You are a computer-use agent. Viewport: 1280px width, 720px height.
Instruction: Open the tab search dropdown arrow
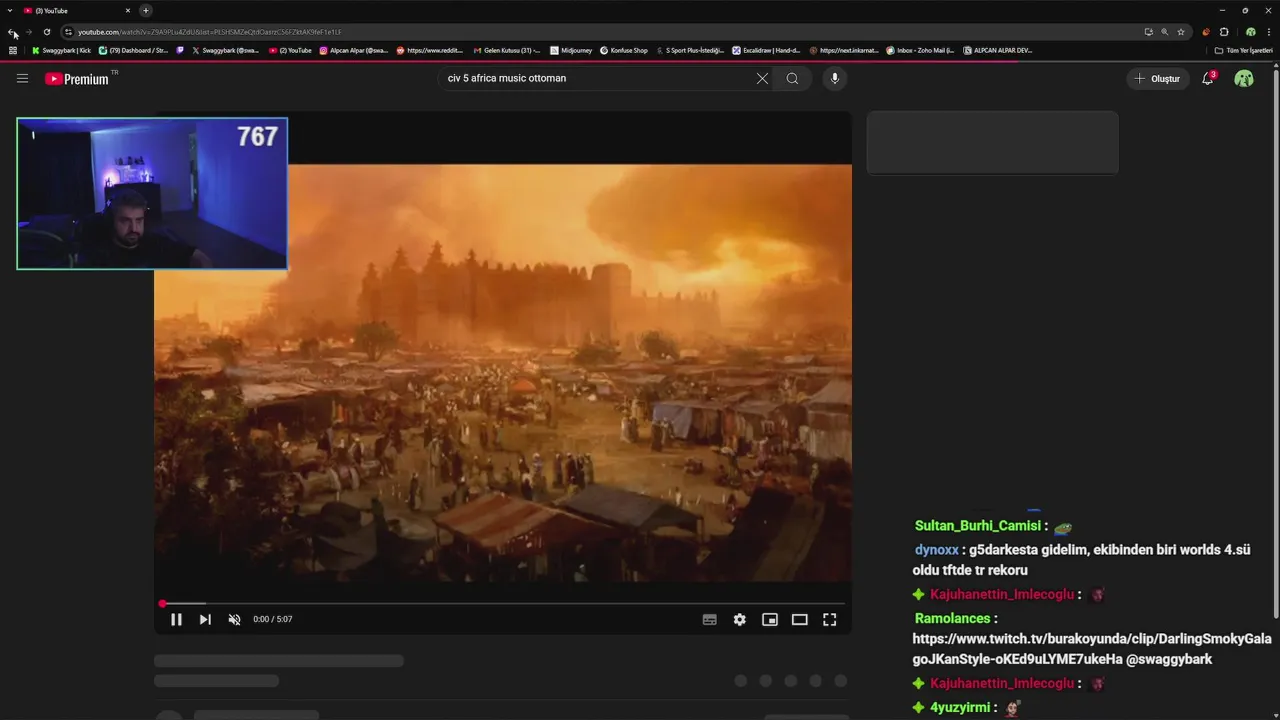(x=9, y=10)
